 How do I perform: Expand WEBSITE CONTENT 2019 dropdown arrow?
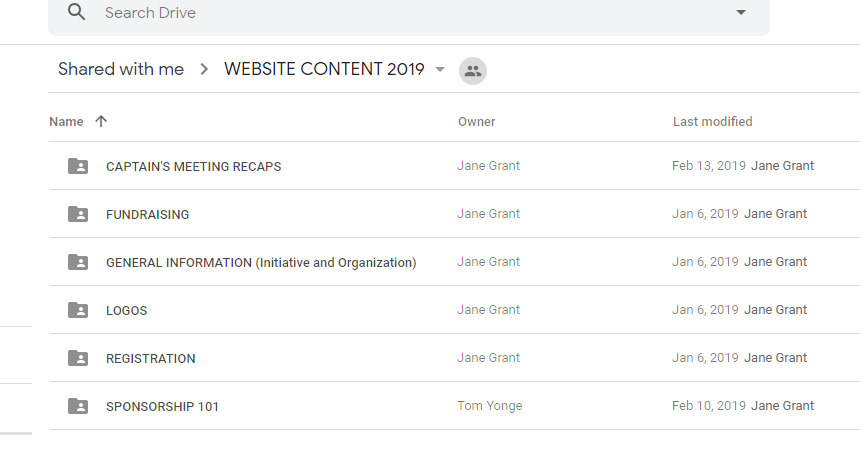440,70
